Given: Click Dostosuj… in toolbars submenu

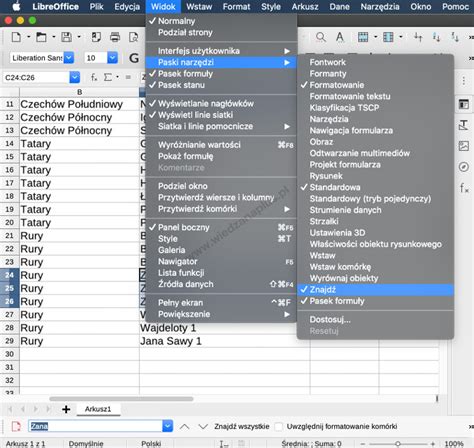Looking at the screenshot, I should click(x=375, y=320).
